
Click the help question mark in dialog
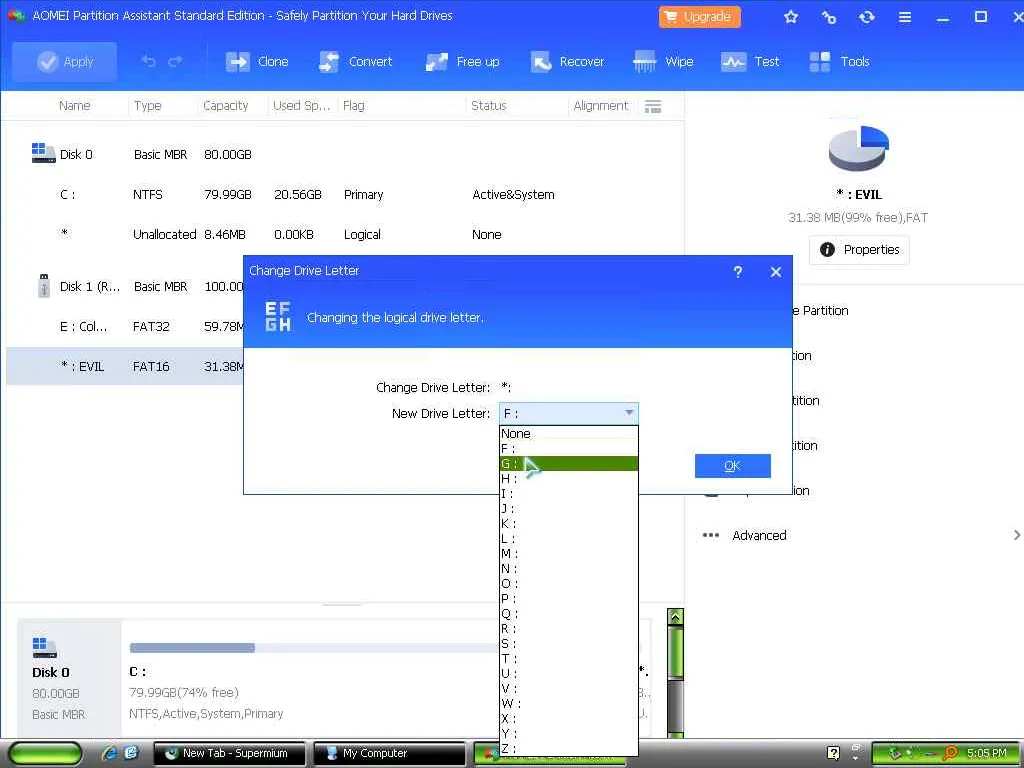tap(737, 272)
